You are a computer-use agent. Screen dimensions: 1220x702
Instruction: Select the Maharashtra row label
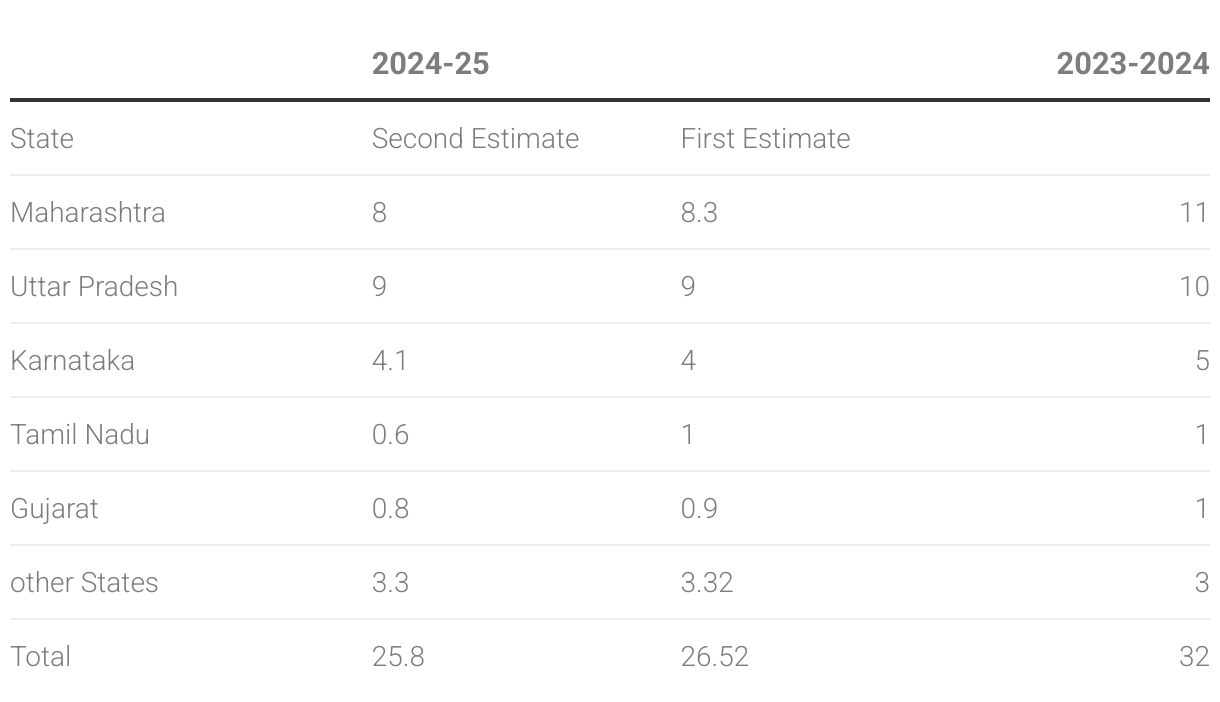tap(88, 212)
